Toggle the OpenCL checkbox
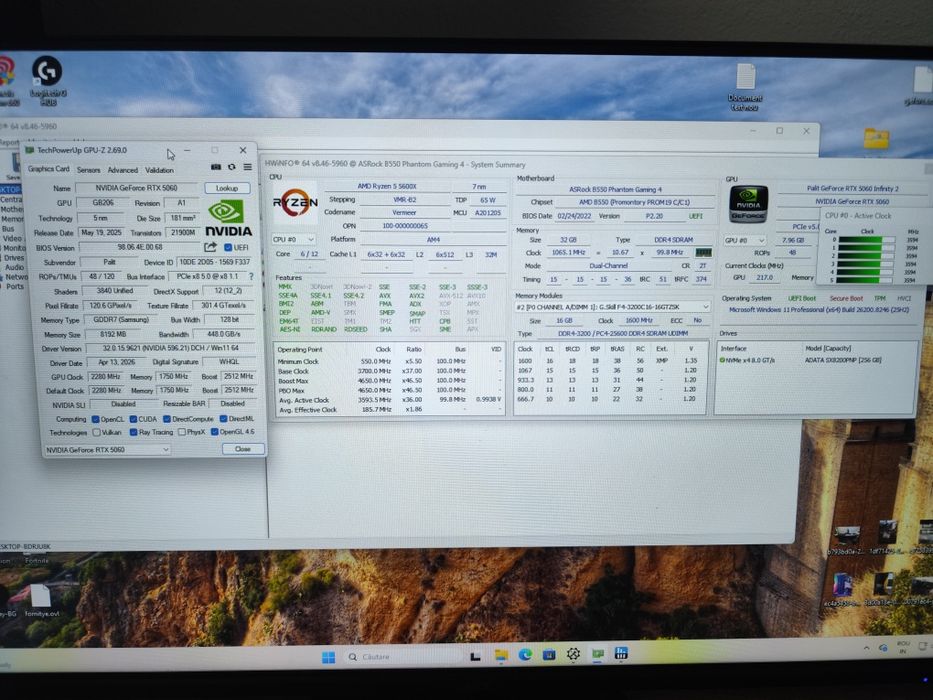The image size is (933, 700). pyautogui.click(x=95, y=419)
